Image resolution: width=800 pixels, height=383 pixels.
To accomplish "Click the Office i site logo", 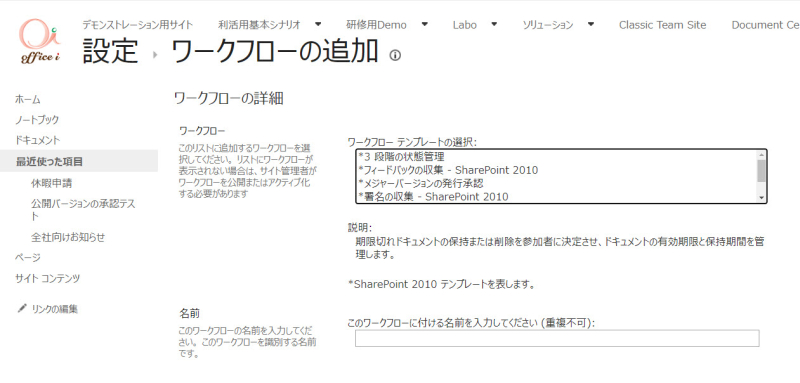I will coord(40,41).
